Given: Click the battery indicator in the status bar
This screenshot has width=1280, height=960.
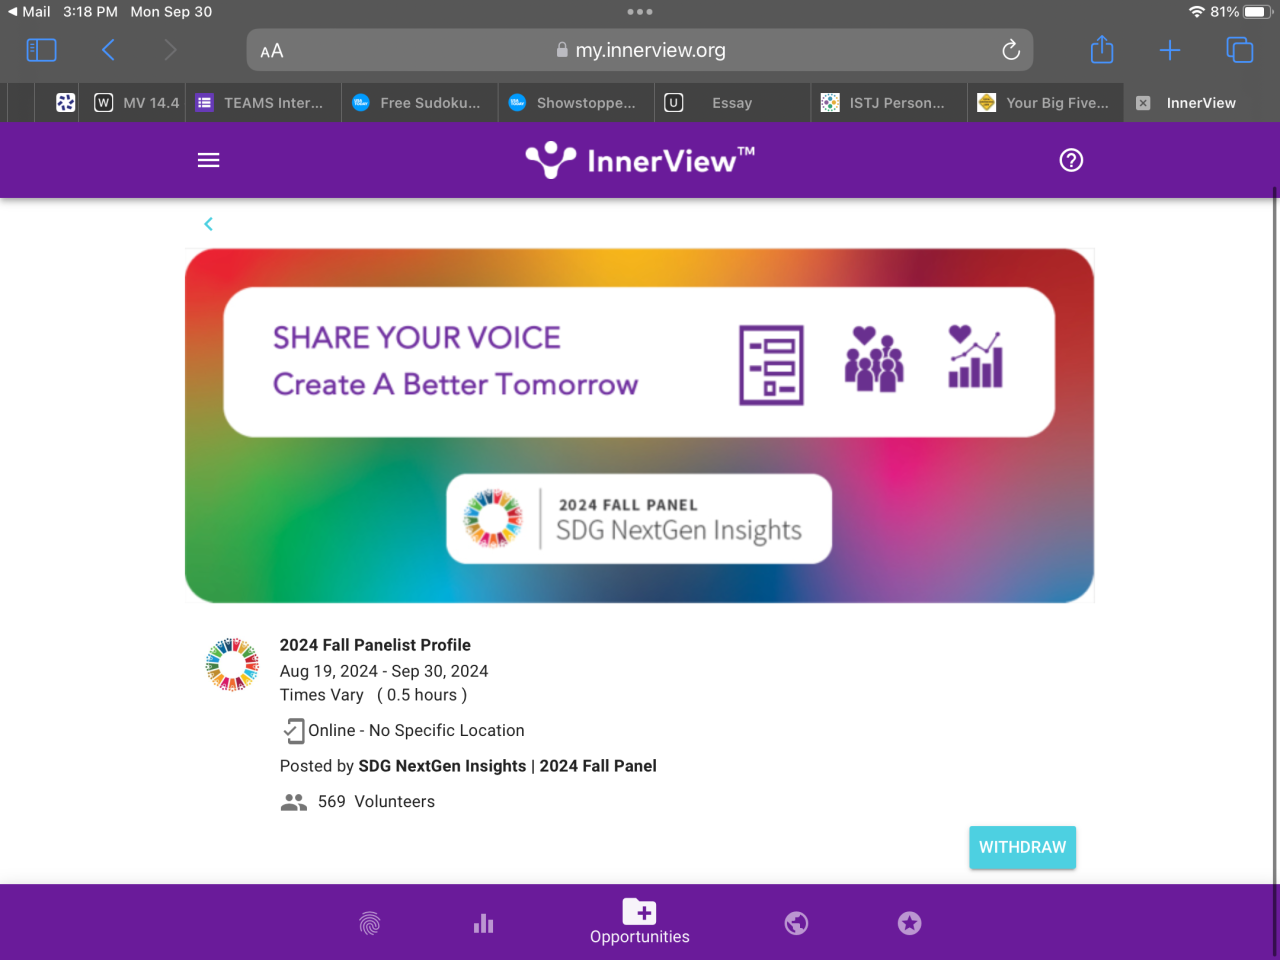Looking at the screenshot, I should (1257, 12).
